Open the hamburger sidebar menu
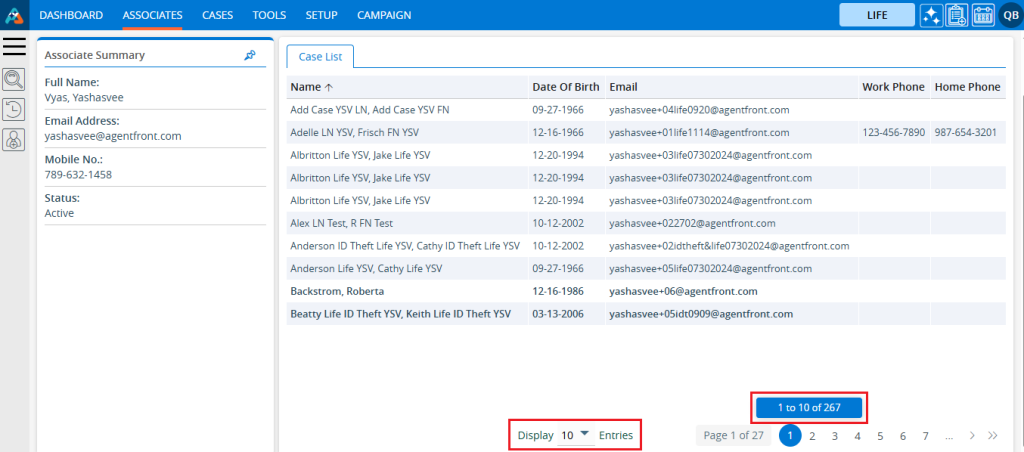Screen dimensions: 1024x452 [x=14, y=47]
